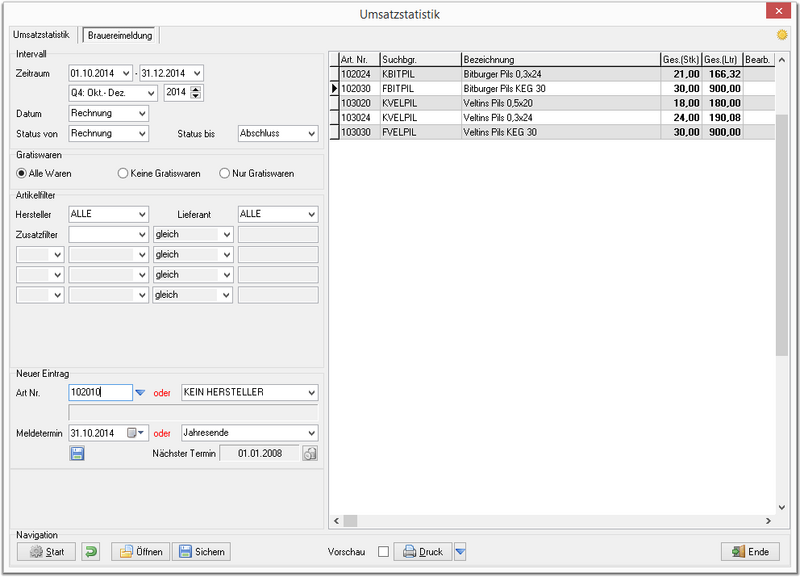Click the Art. Nr. column header

tap(360, 60)
